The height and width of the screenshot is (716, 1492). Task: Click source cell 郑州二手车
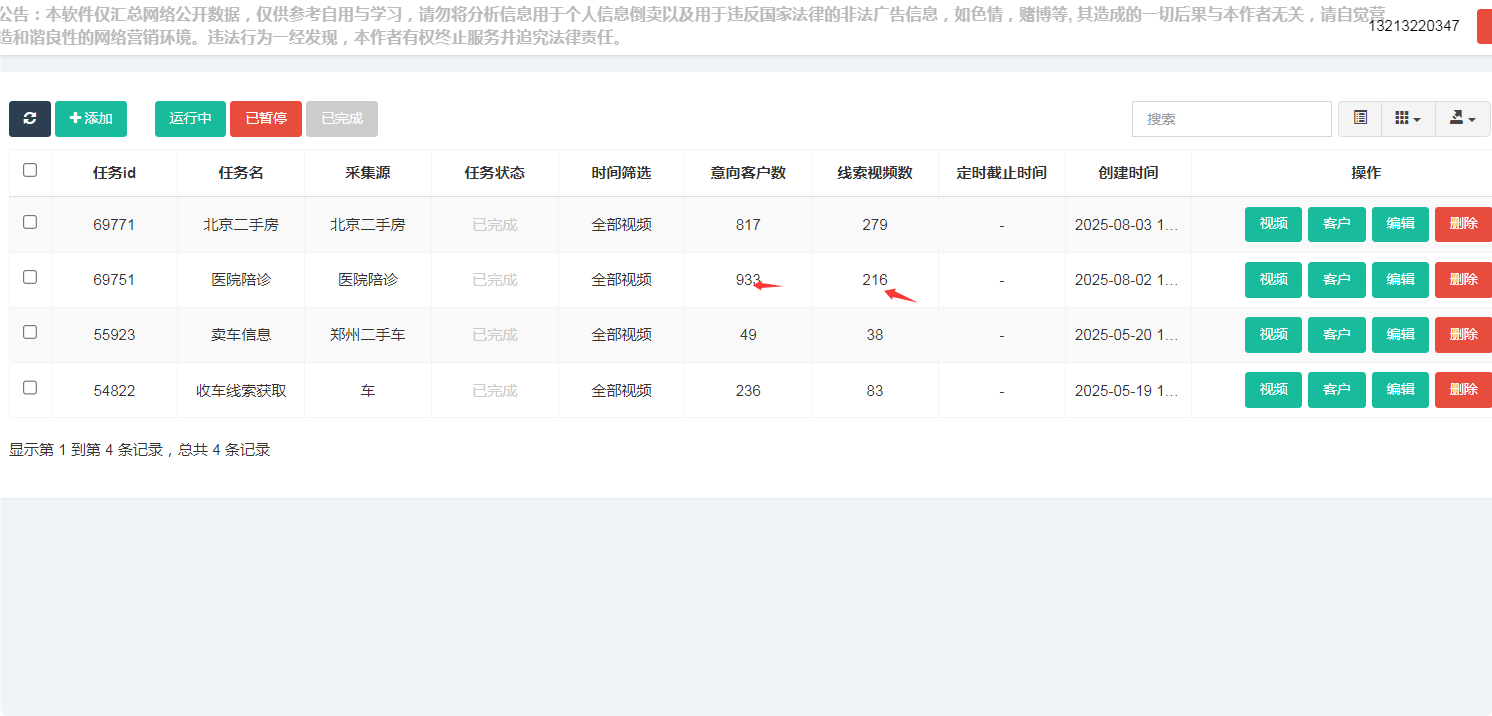[x=368, y=335]
